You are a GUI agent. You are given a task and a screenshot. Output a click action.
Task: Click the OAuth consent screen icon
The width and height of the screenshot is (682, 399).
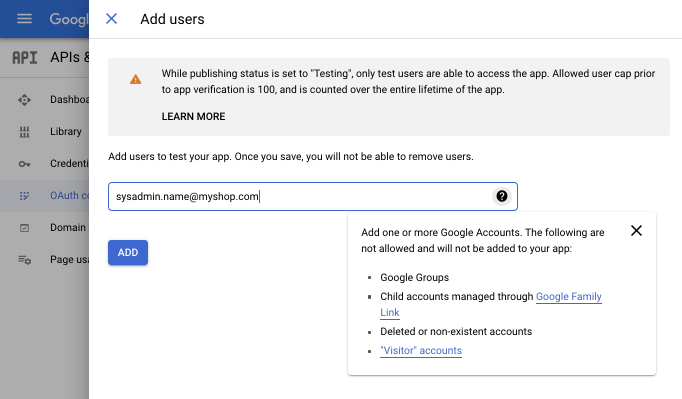coord(24,196)
